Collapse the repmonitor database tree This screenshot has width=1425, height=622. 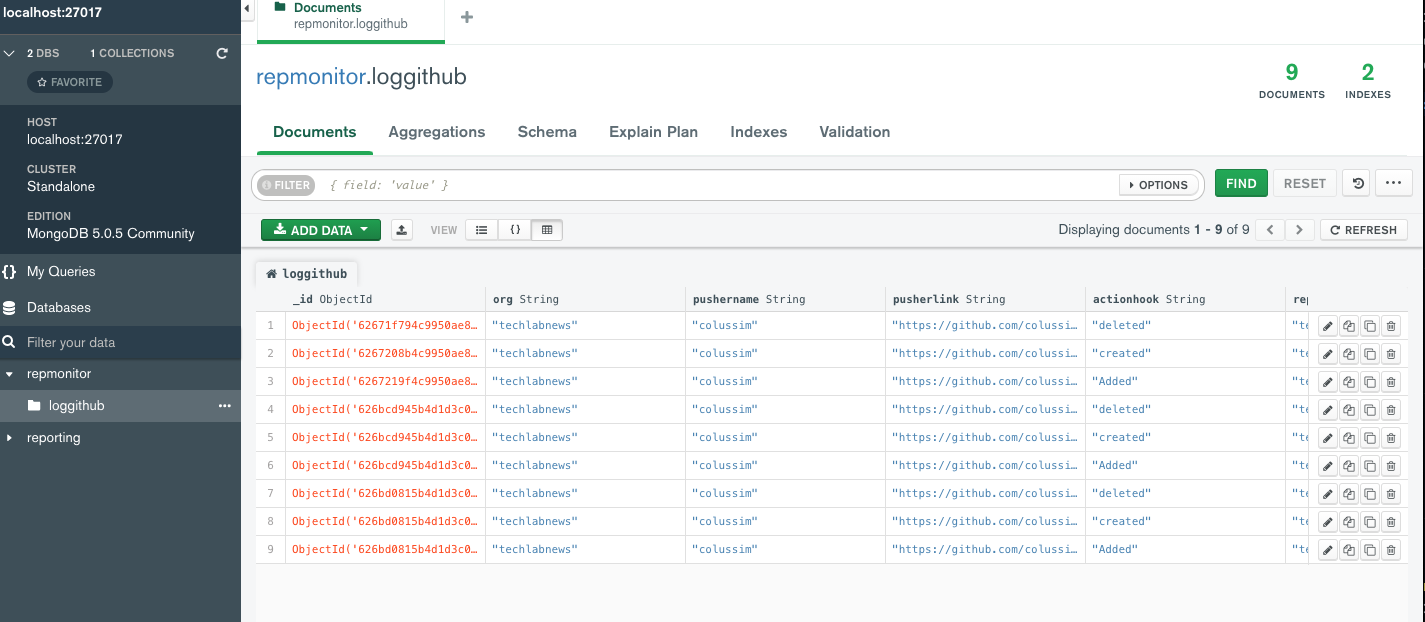pos(9,374)
